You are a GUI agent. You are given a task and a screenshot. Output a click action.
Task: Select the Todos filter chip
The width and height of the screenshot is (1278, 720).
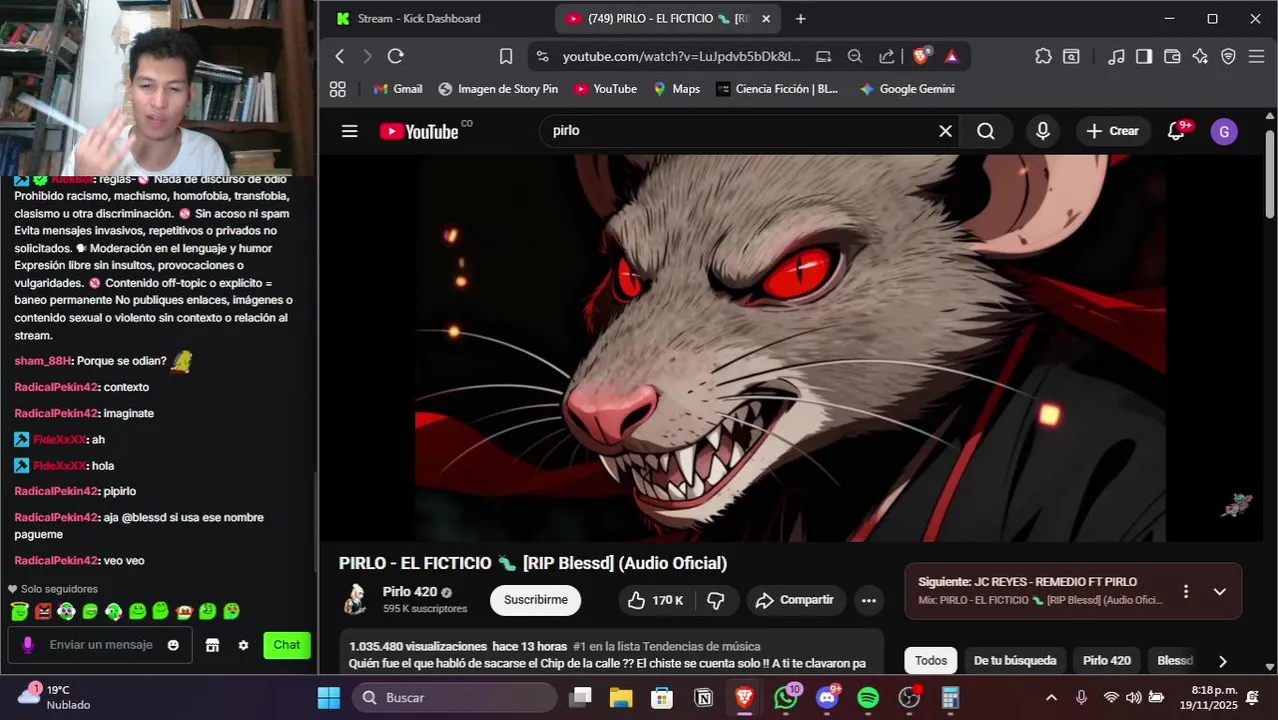pos(931,661)
